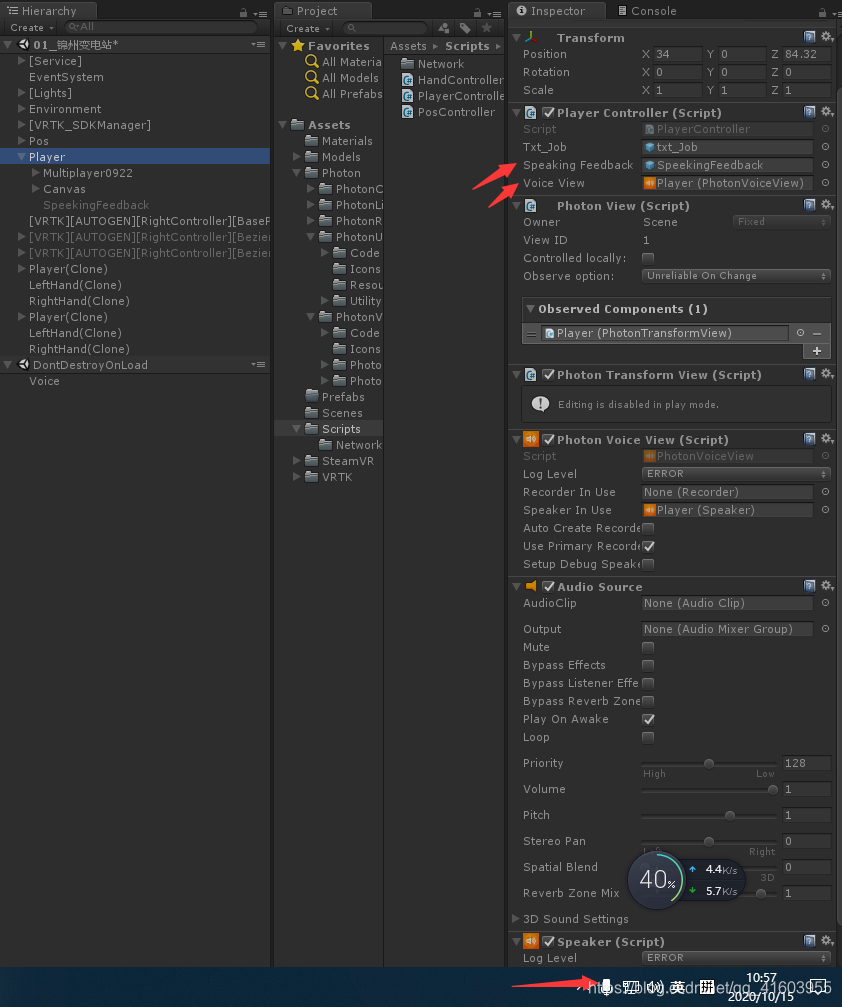Switch to Console tab
842x1007 pixels.
point(646,11)
